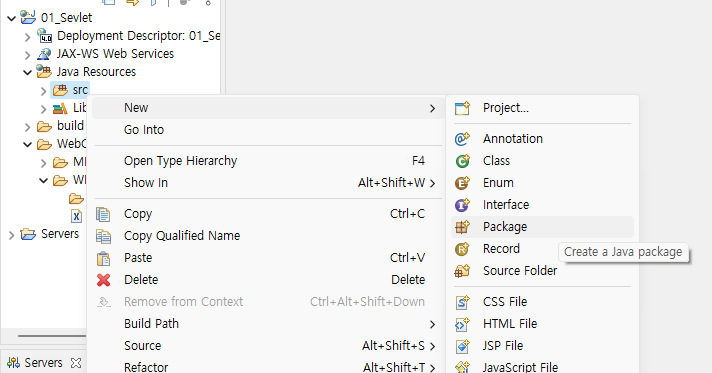Click the Record R icon

pyautogui.click(x=462, y=249)
